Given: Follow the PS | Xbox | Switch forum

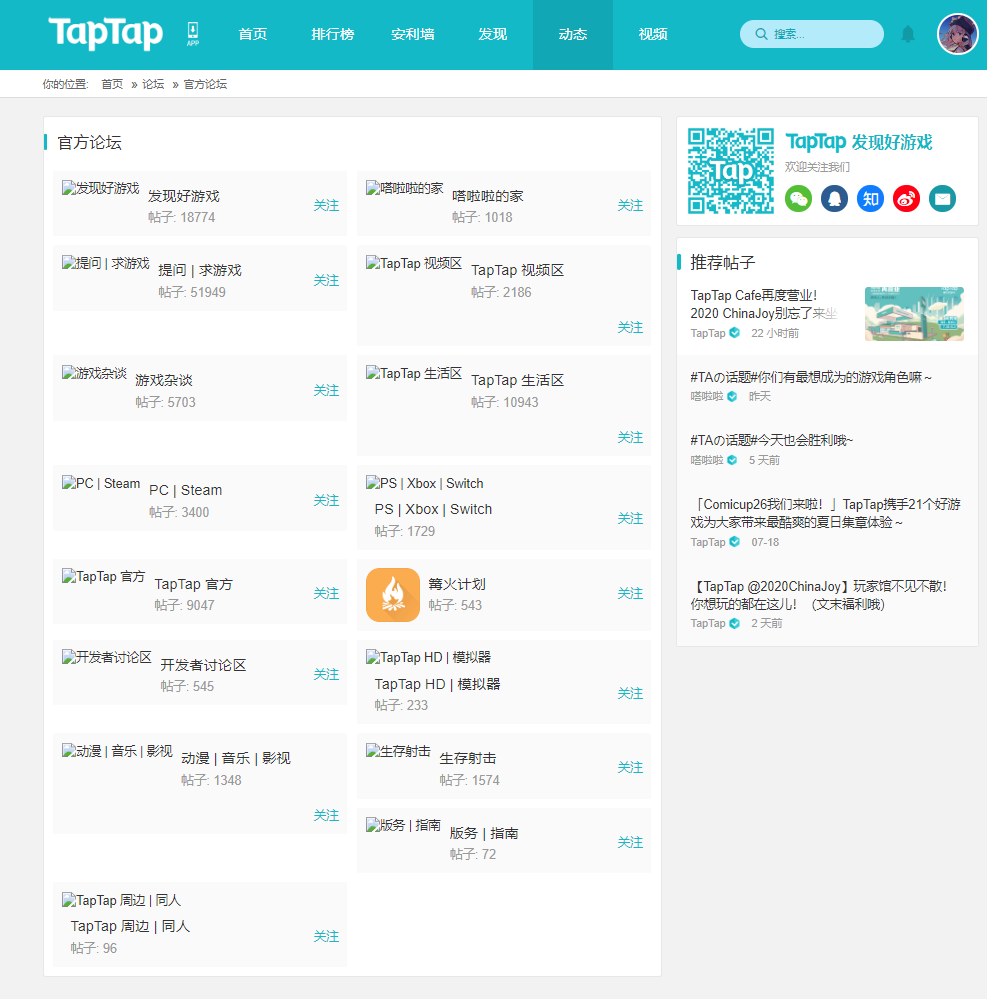Looking at the screenshot, I should coord(630,519).
